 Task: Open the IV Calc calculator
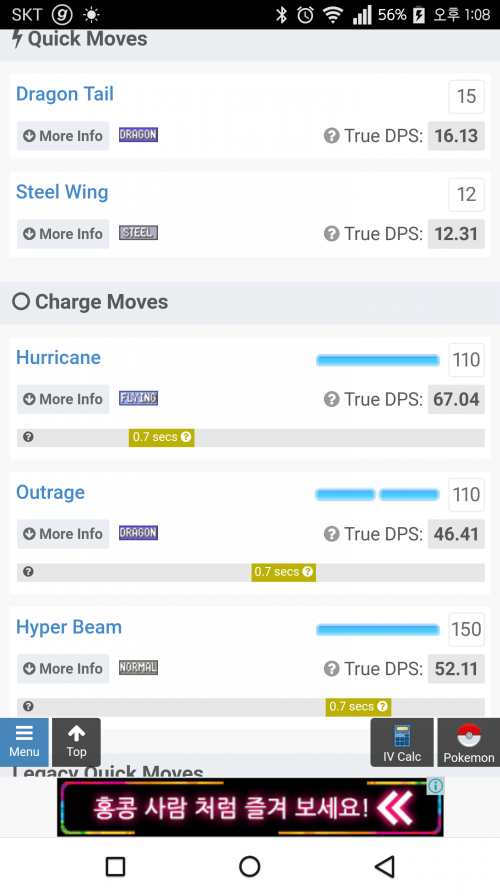402,742
